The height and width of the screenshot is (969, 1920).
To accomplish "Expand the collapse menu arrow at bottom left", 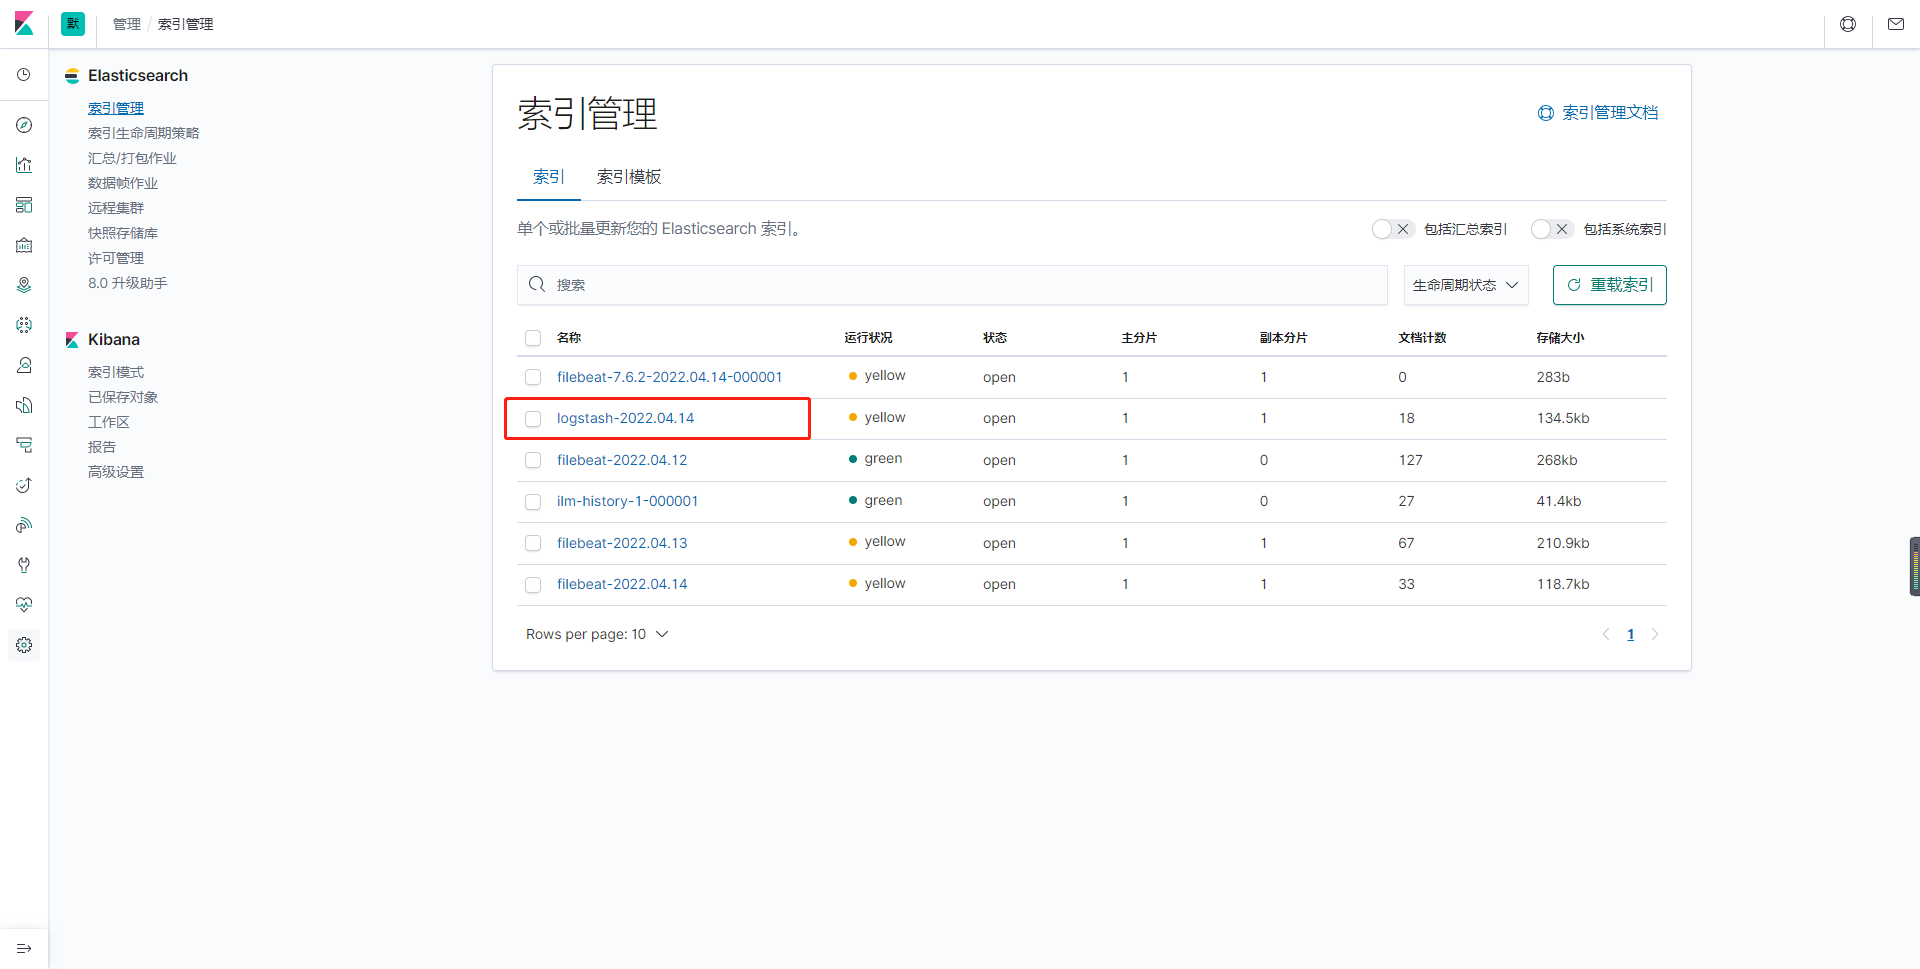I will (x=24, y=948).
